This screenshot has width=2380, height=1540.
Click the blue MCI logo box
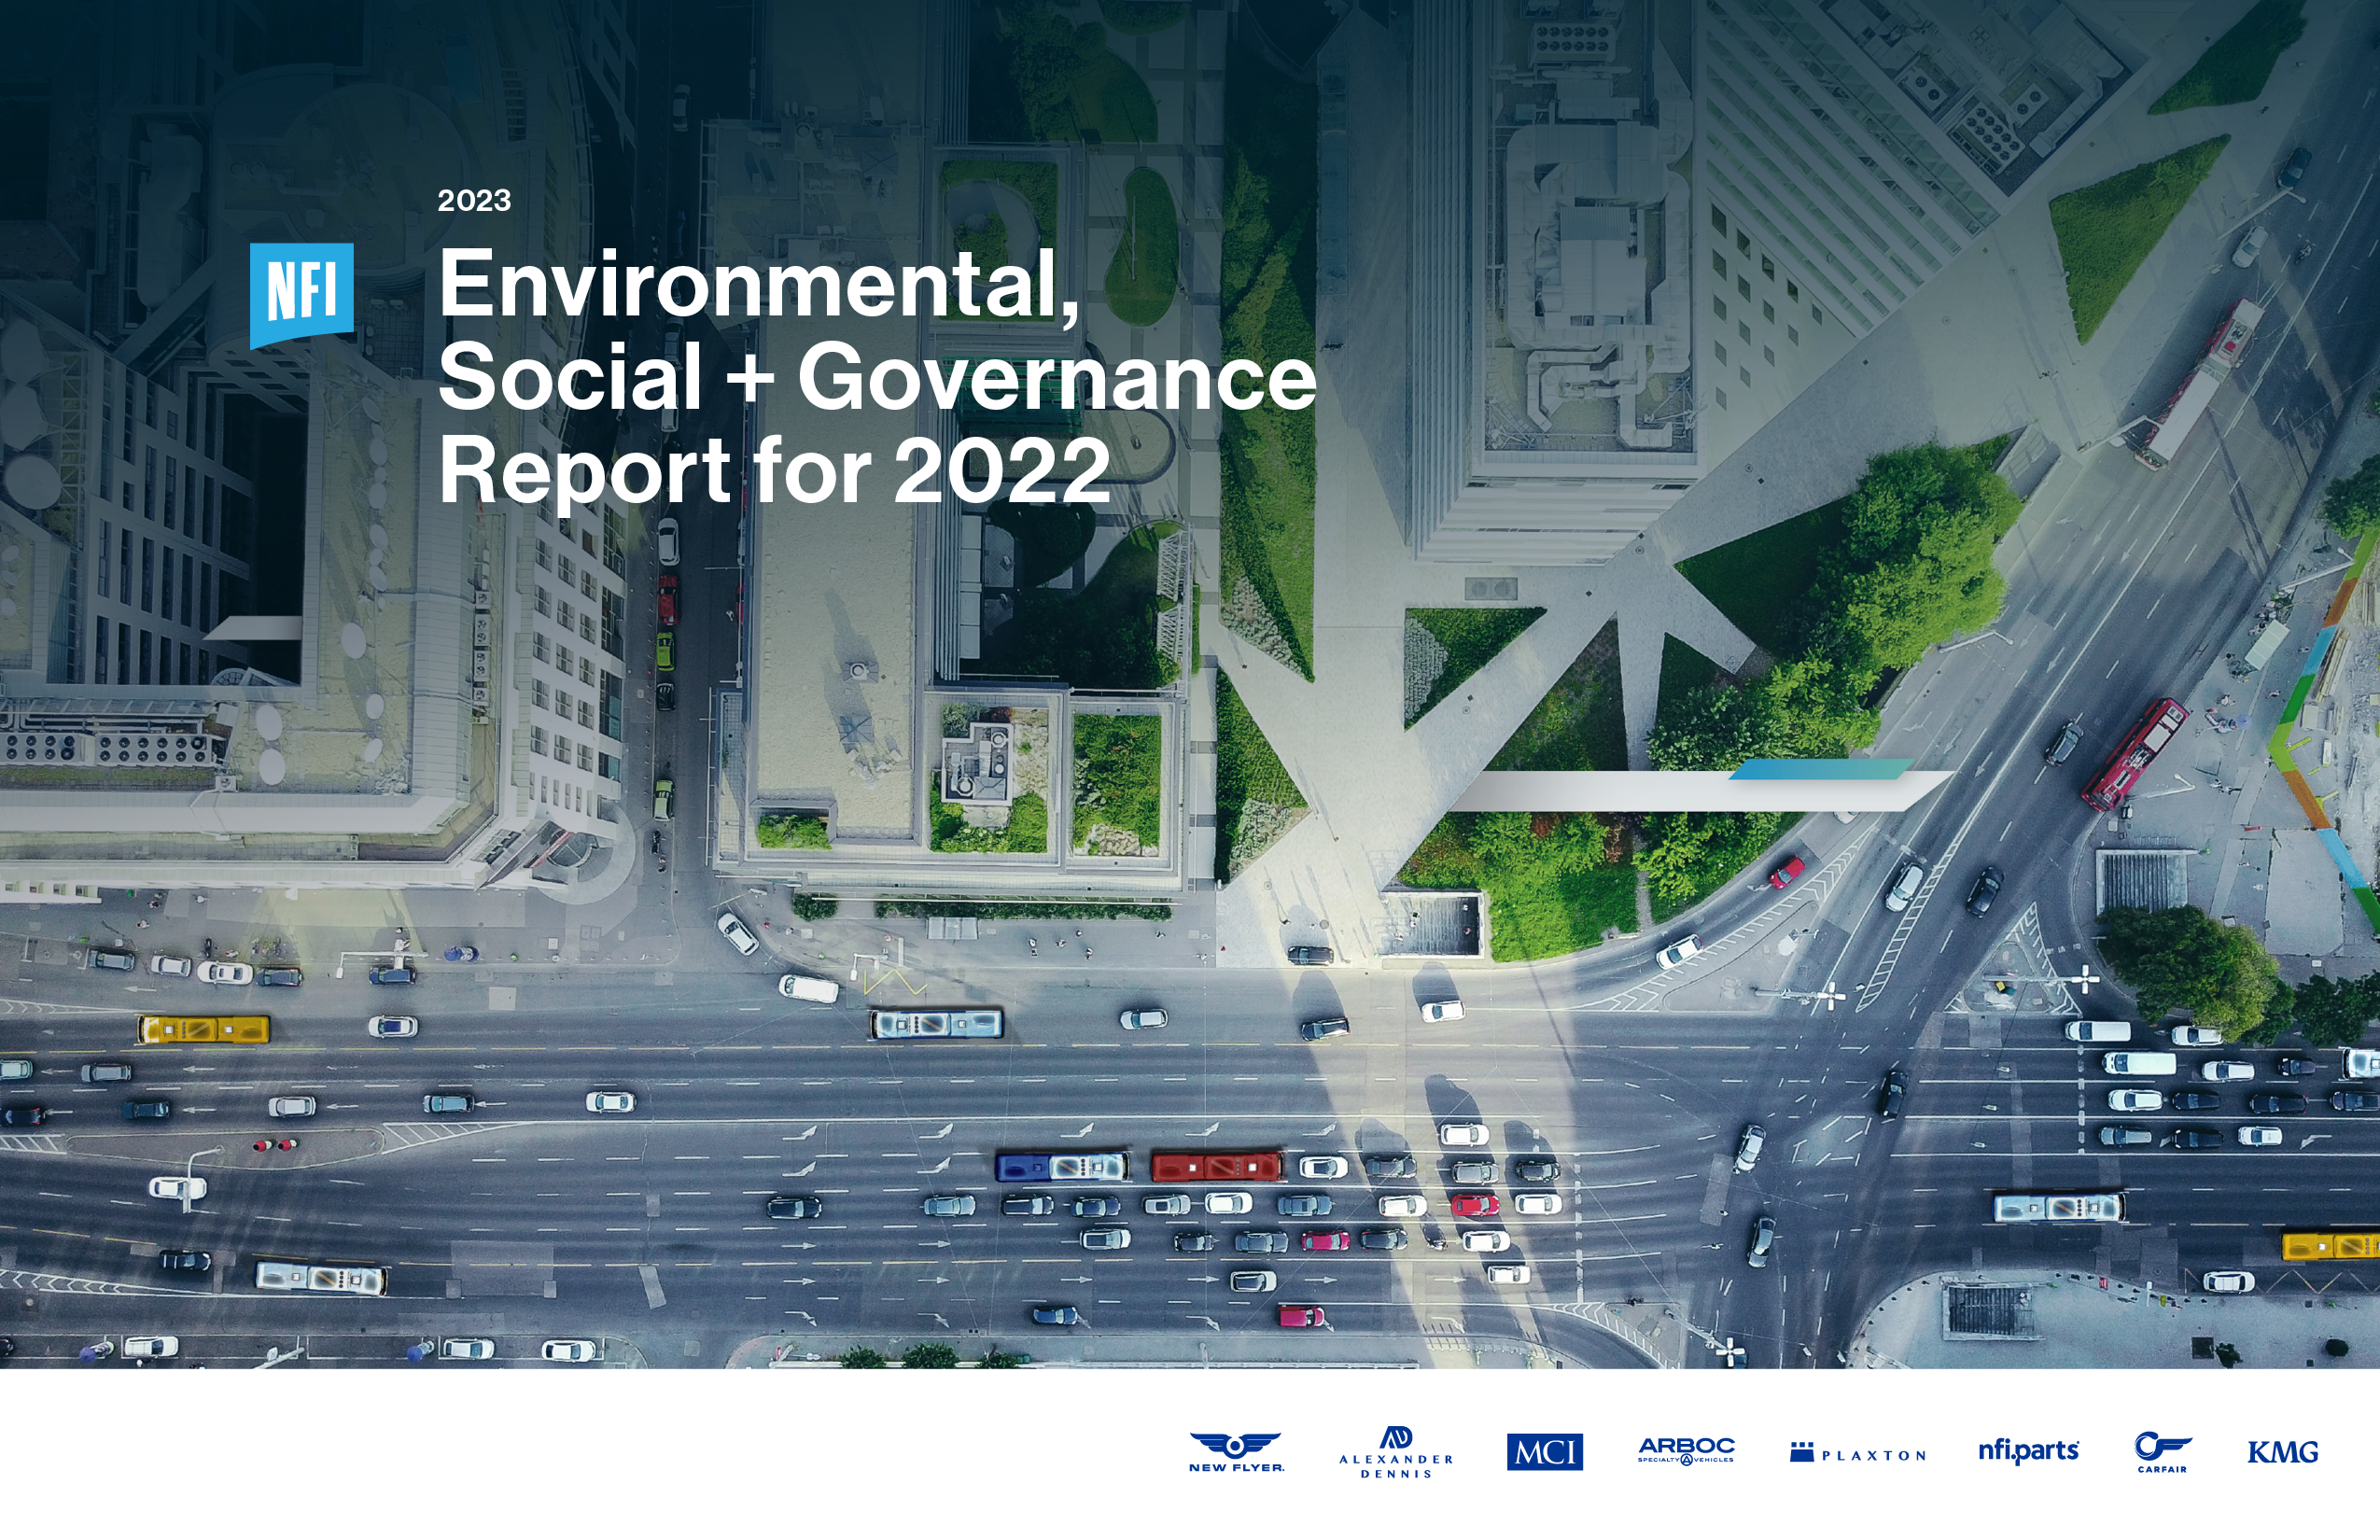[1544, 1452]
